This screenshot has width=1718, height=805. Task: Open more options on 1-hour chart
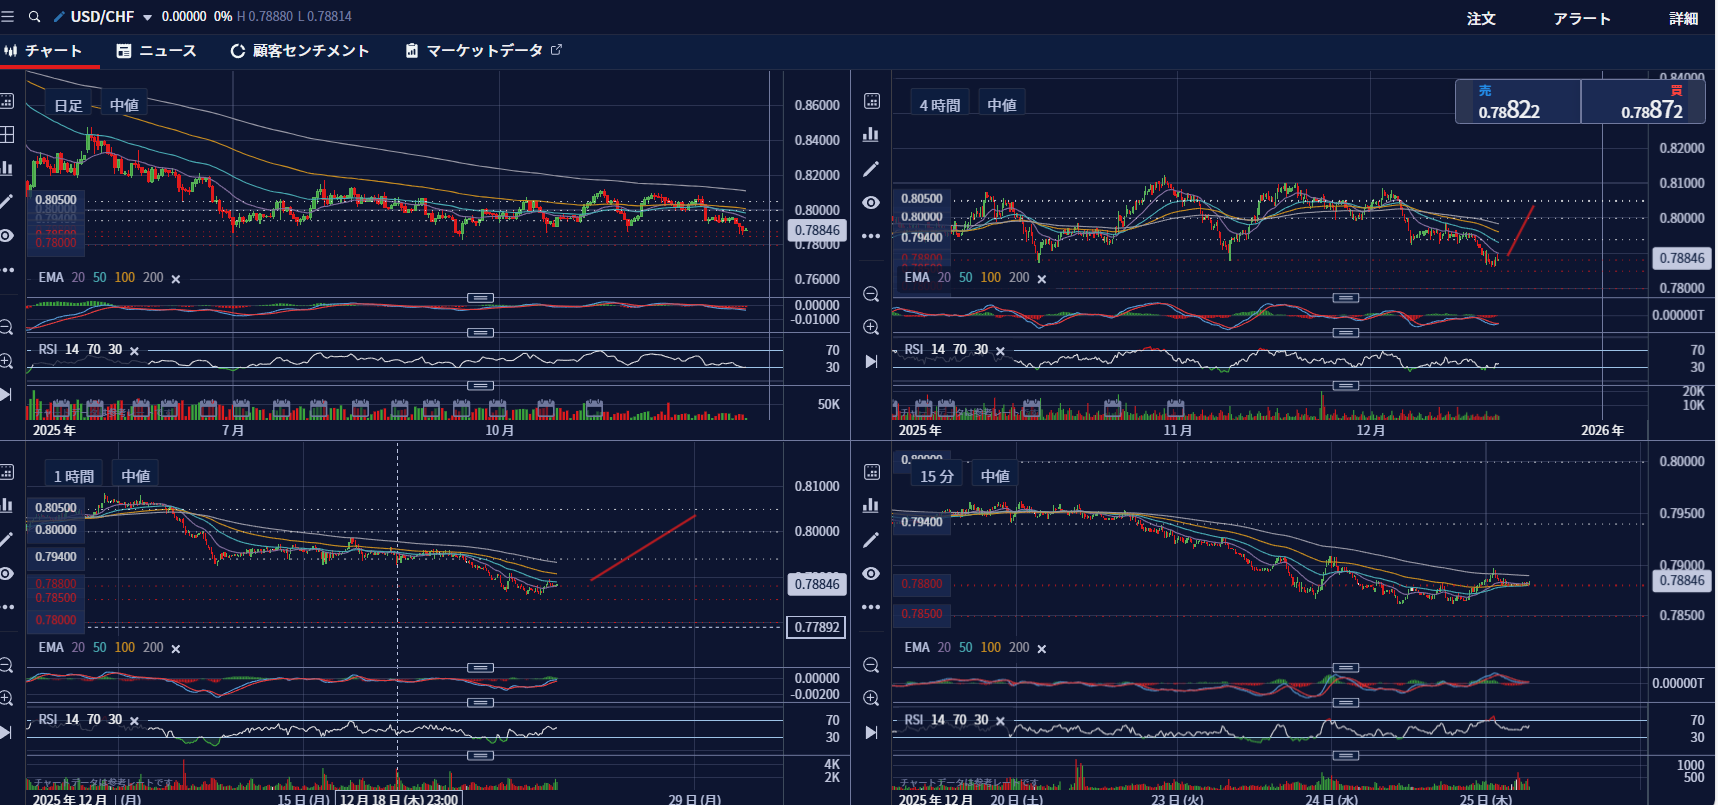click(x=7, y=607)
